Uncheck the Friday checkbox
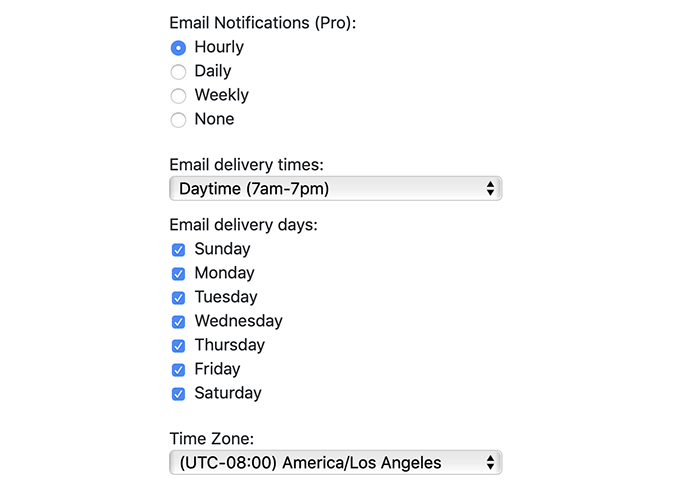 tap(178, 370)
